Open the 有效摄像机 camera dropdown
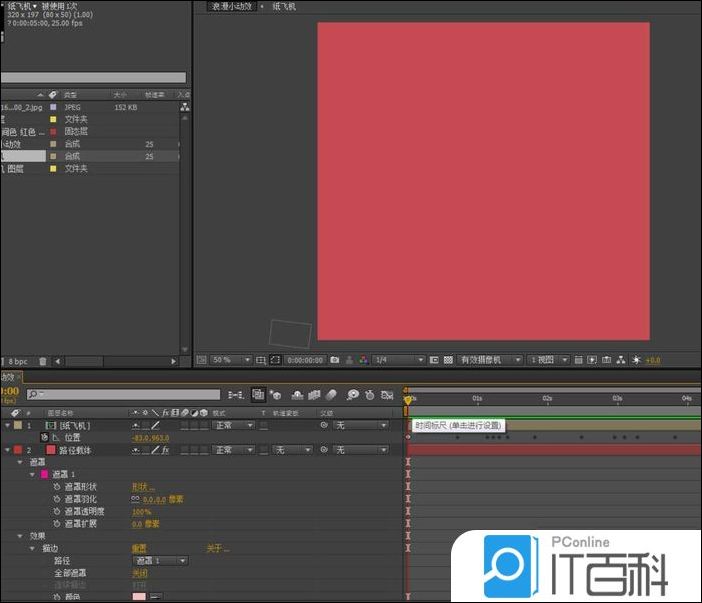702x603 pixels. [x=490, y=360]
